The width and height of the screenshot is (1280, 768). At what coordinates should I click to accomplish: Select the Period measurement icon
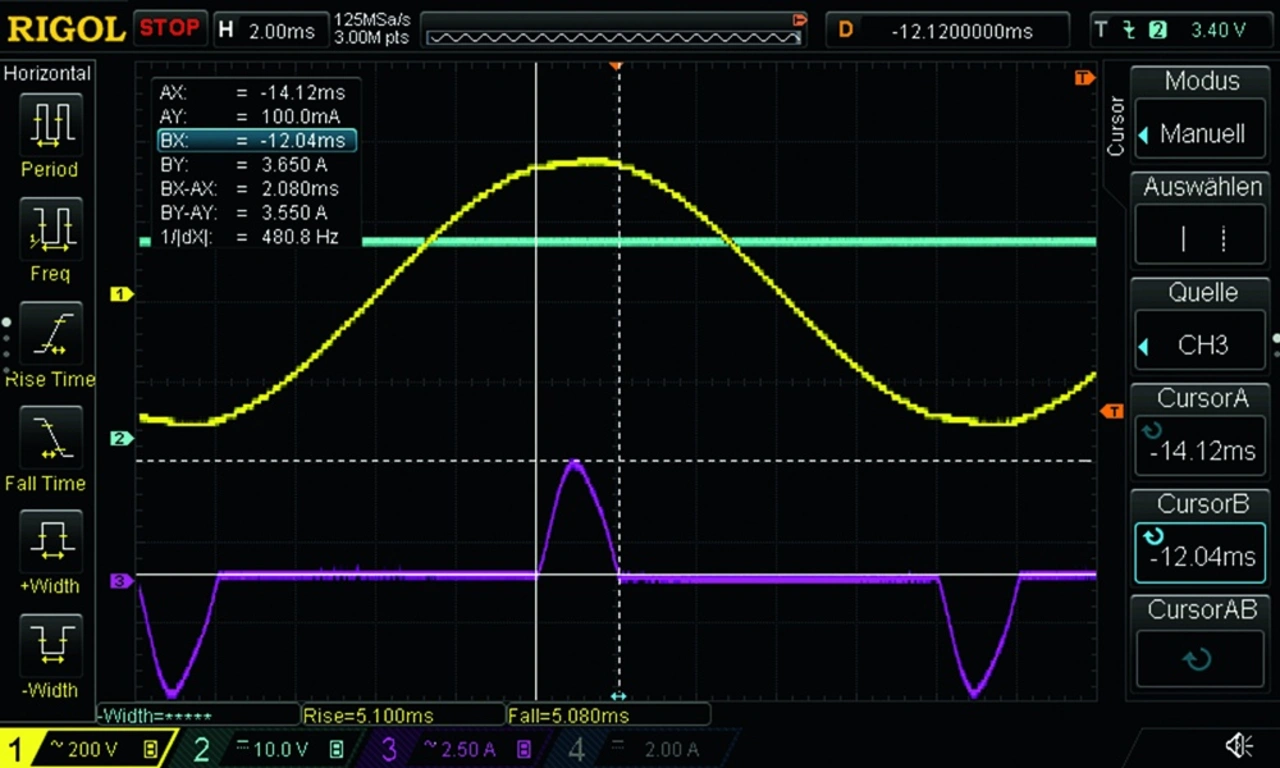click(49, 123)
